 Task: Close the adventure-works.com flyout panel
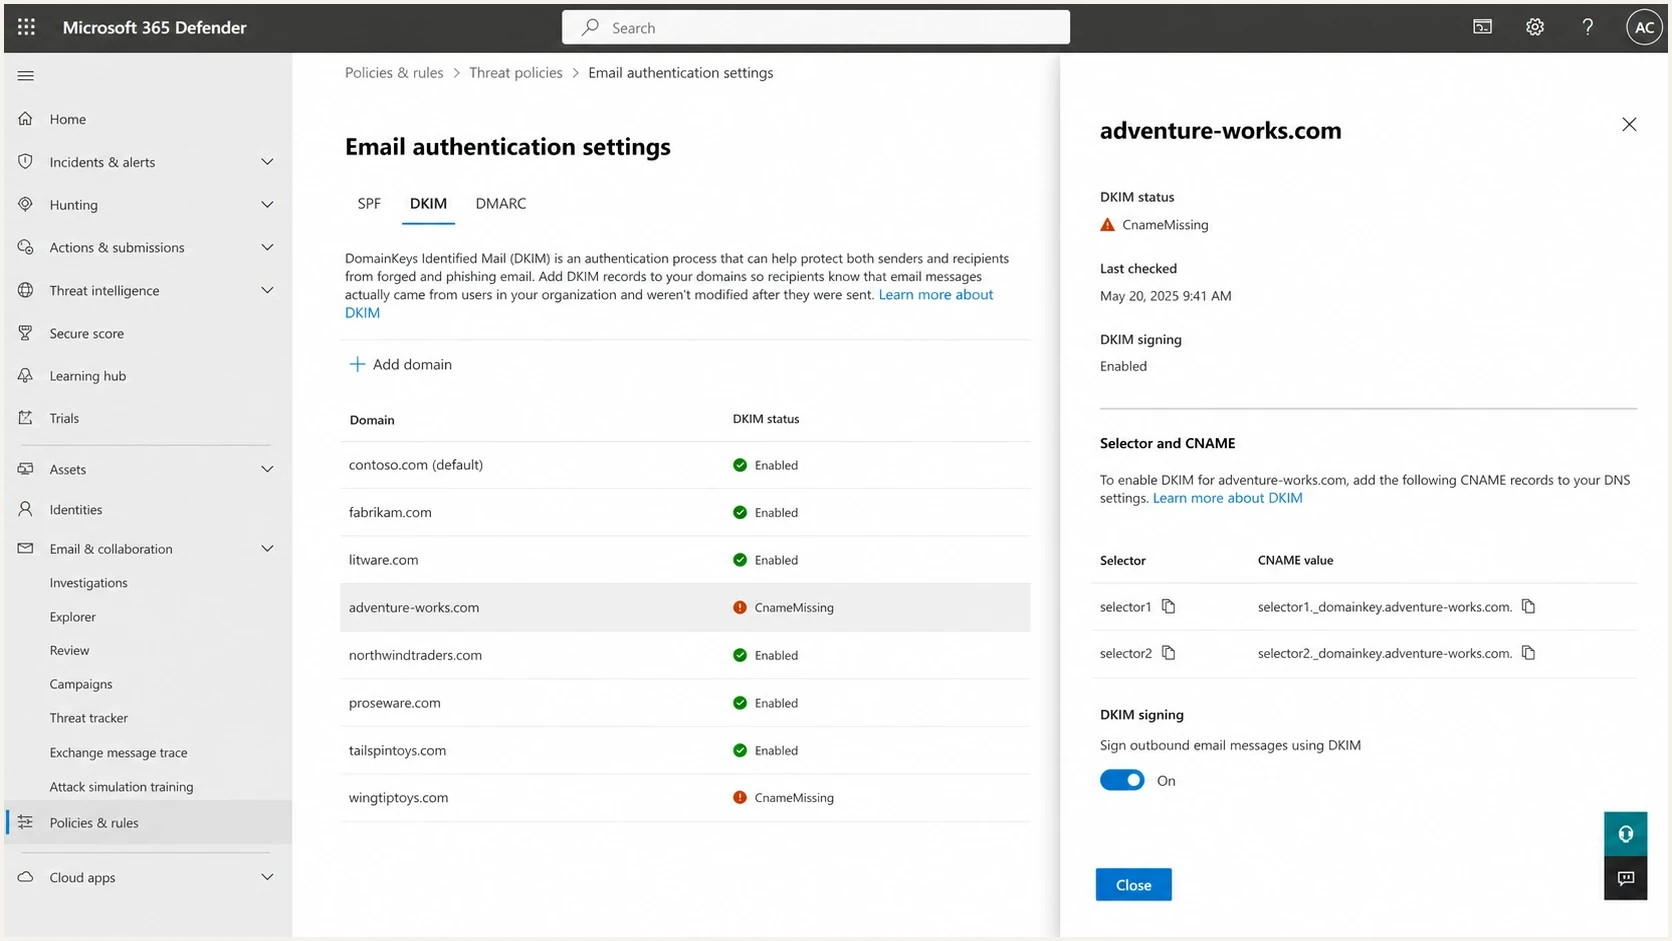coord(1629,124)
